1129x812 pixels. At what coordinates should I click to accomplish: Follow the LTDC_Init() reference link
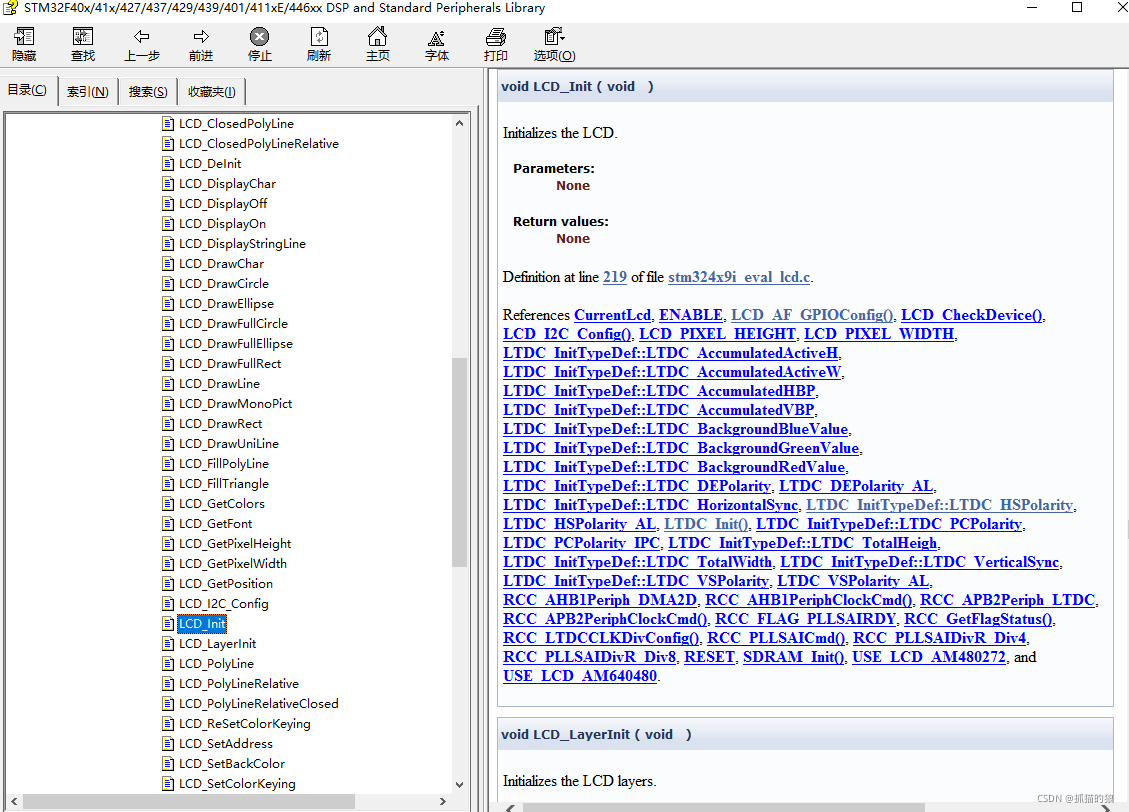click(x=706, y=524)
